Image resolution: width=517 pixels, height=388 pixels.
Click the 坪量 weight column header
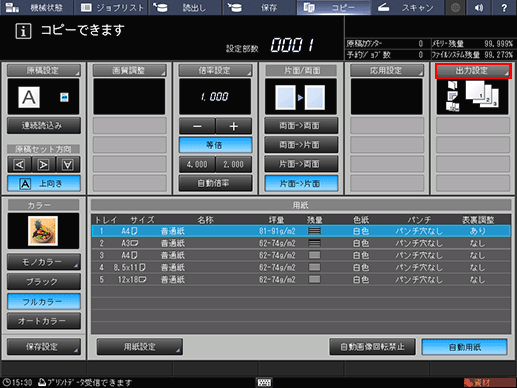pos(277,220)
